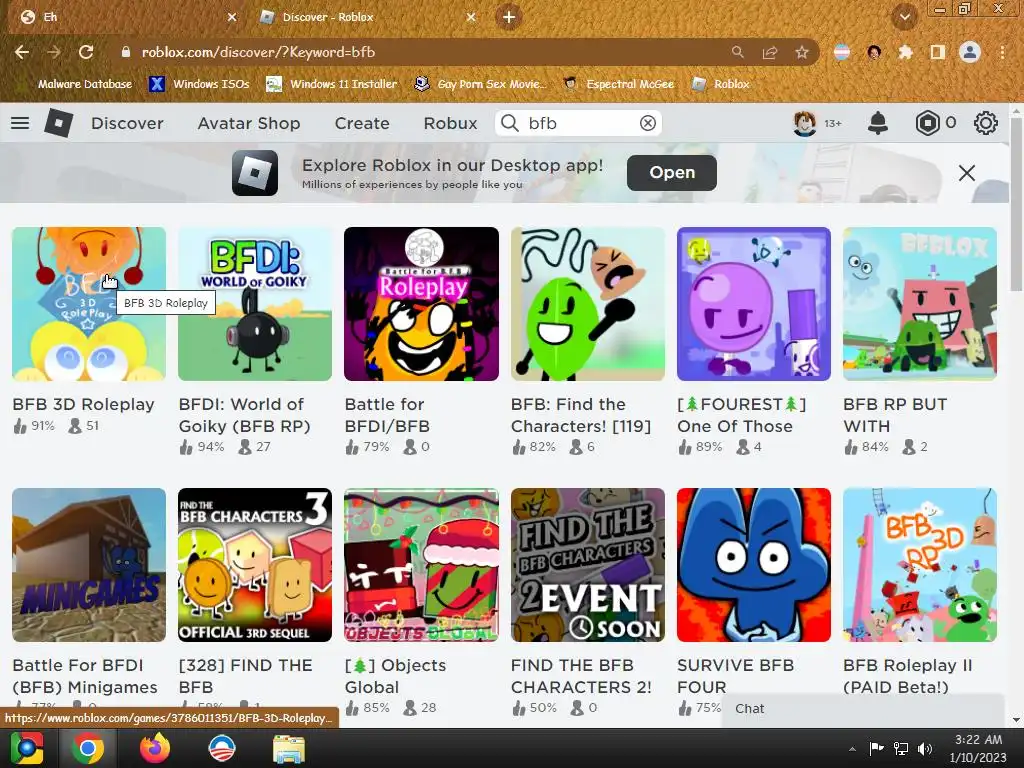Switch to the Discover - Roblox tab
The height and width of the screenshot is (768, 1024).
coord(366,17)
